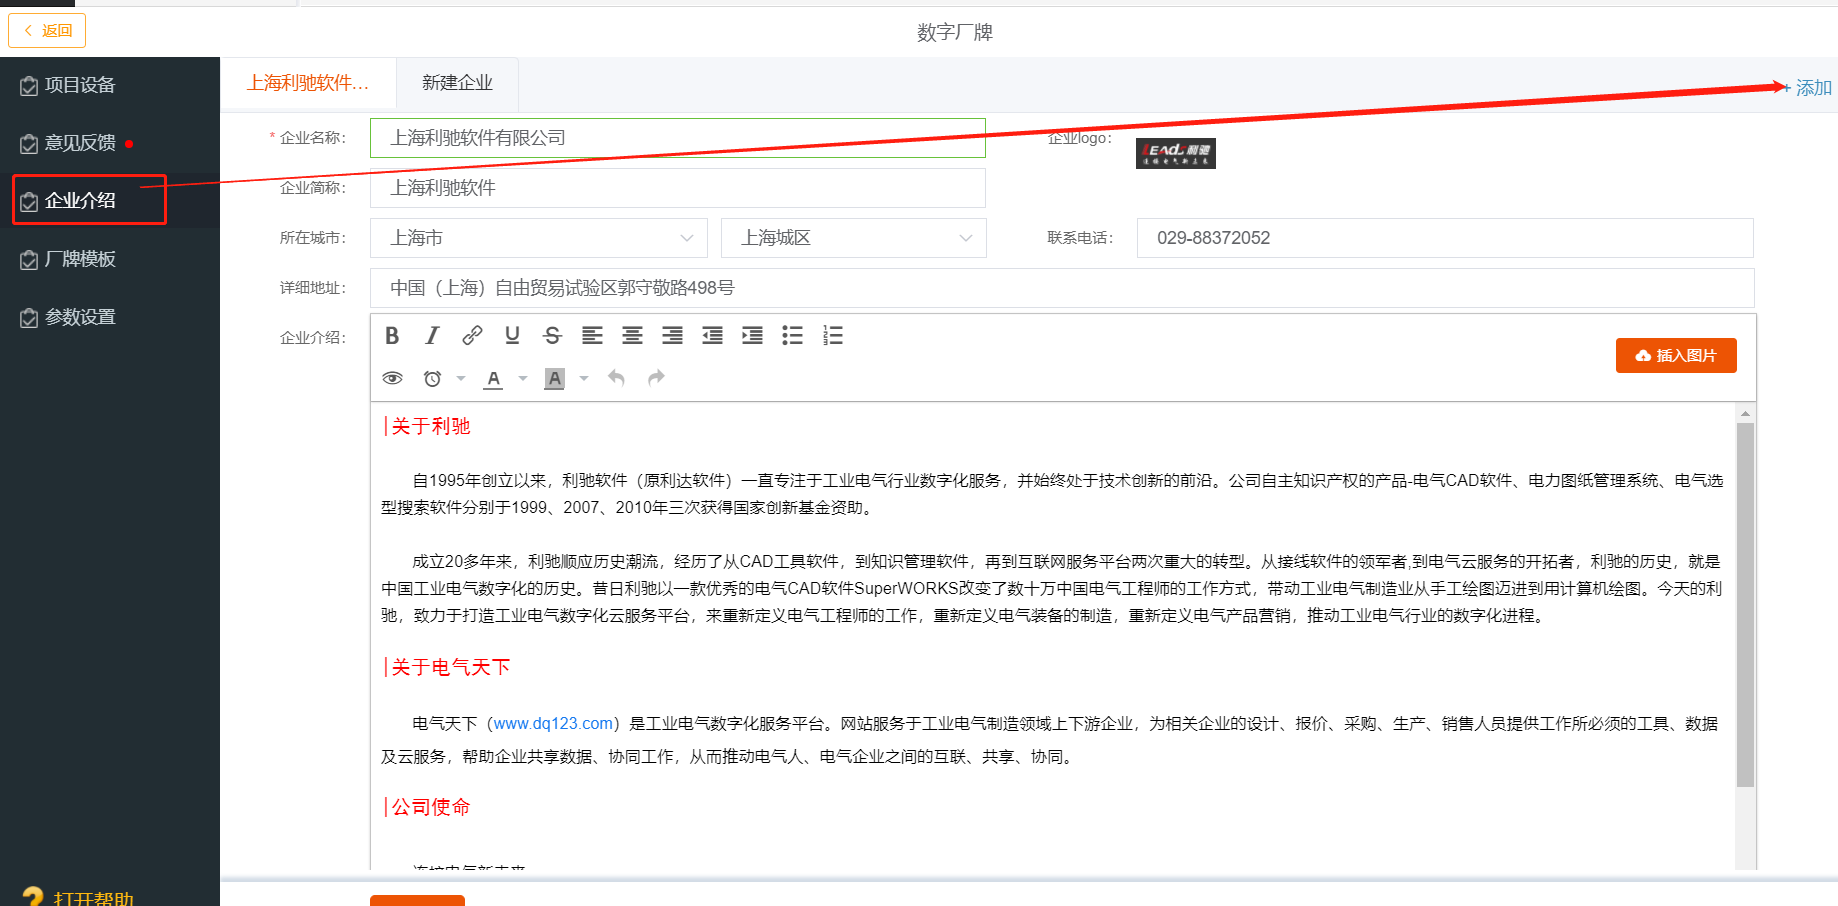Click the 关于电气天下 heading text
The height and width of the screenshot is (906, 1838).
pyautogui.click(x=450, y=667)
